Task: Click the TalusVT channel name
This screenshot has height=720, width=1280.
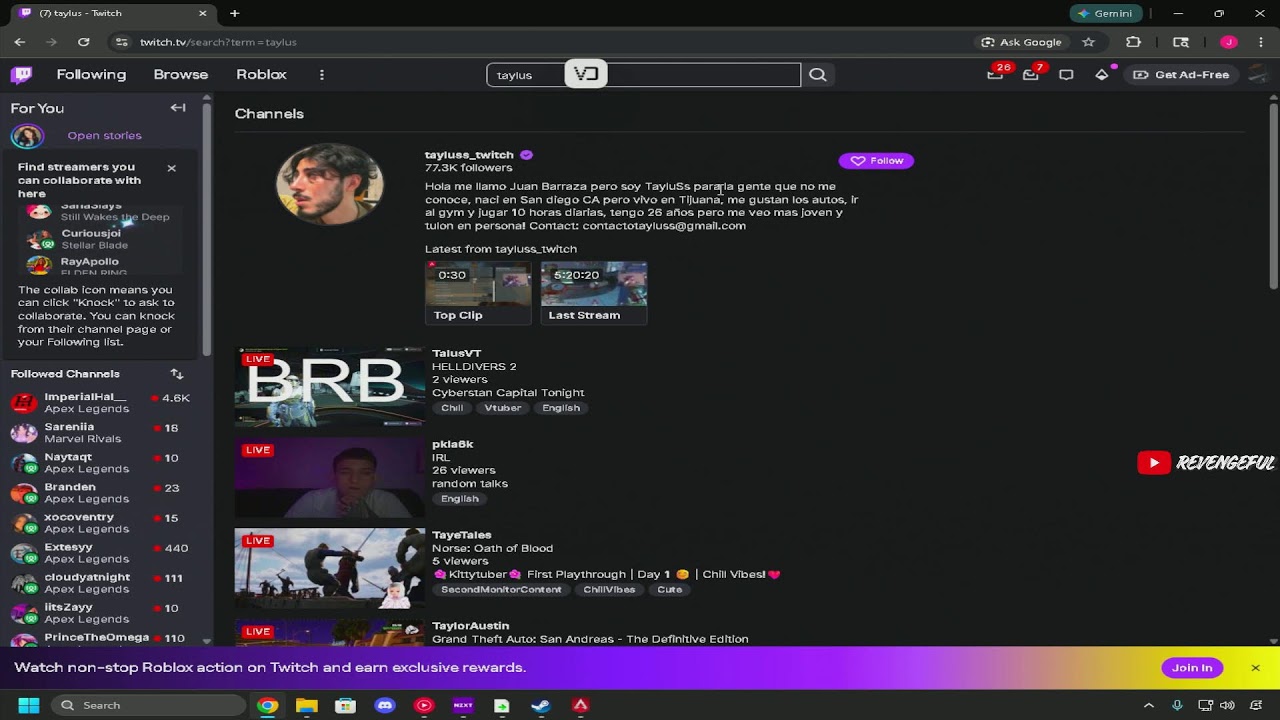Action: [x=457, y=353]
